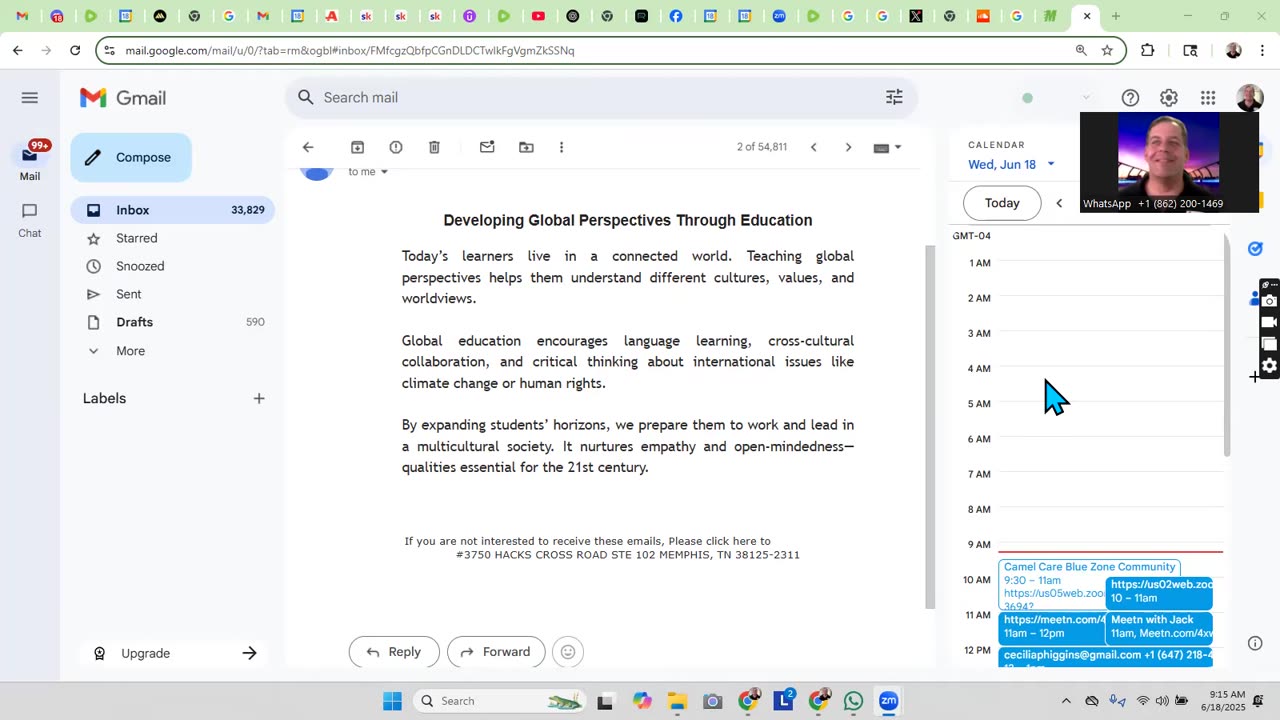This screenshot has width=1280, height=720.
Task: Move this email to a folder
Action: [526, 147]
